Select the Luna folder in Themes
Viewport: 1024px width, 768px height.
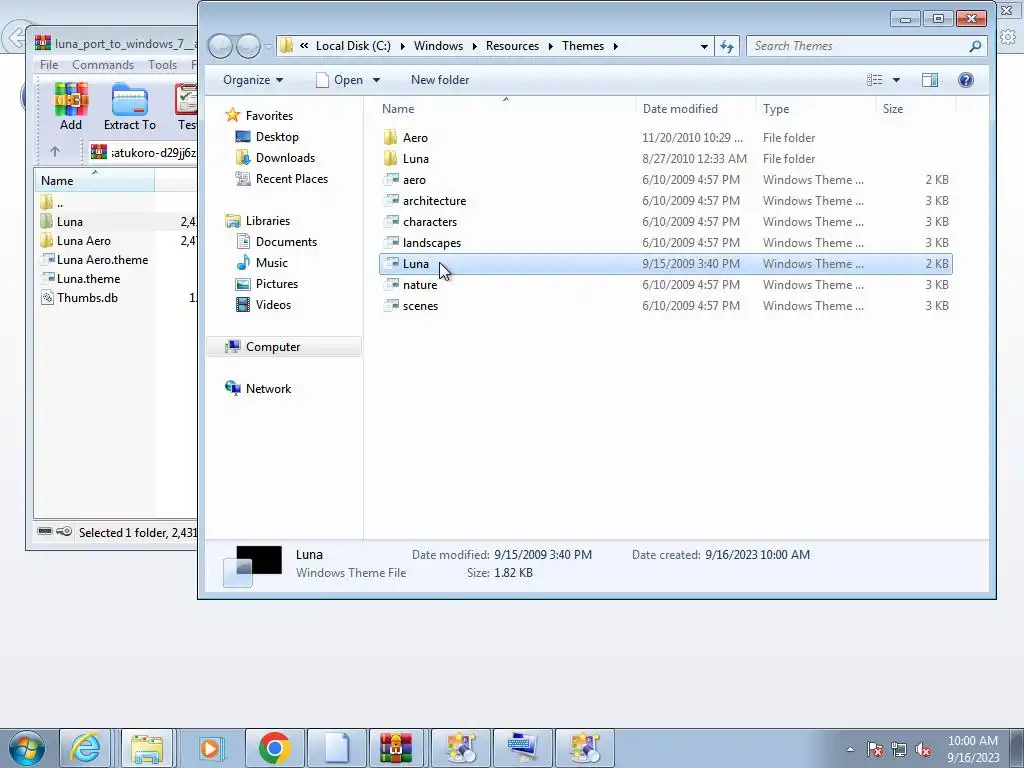pos(665,159)
